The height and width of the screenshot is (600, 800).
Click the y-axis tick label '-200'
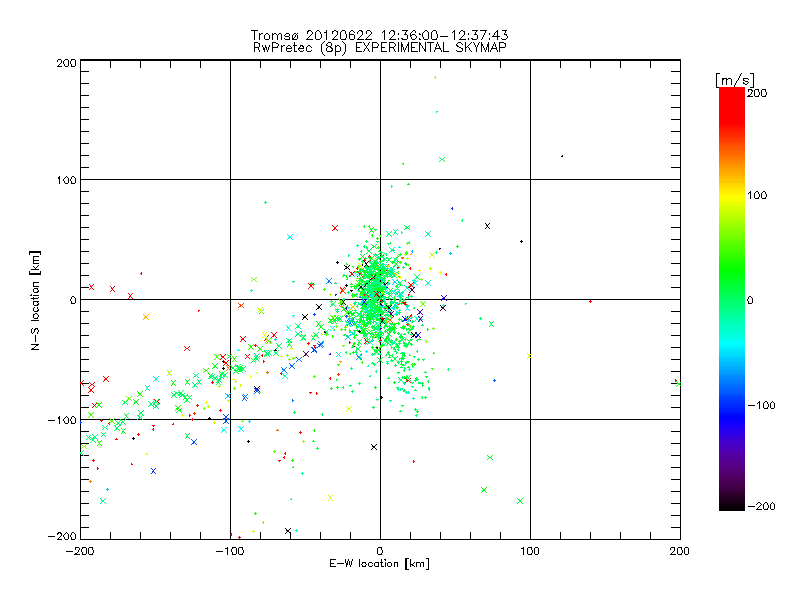(x=62, y=537)
